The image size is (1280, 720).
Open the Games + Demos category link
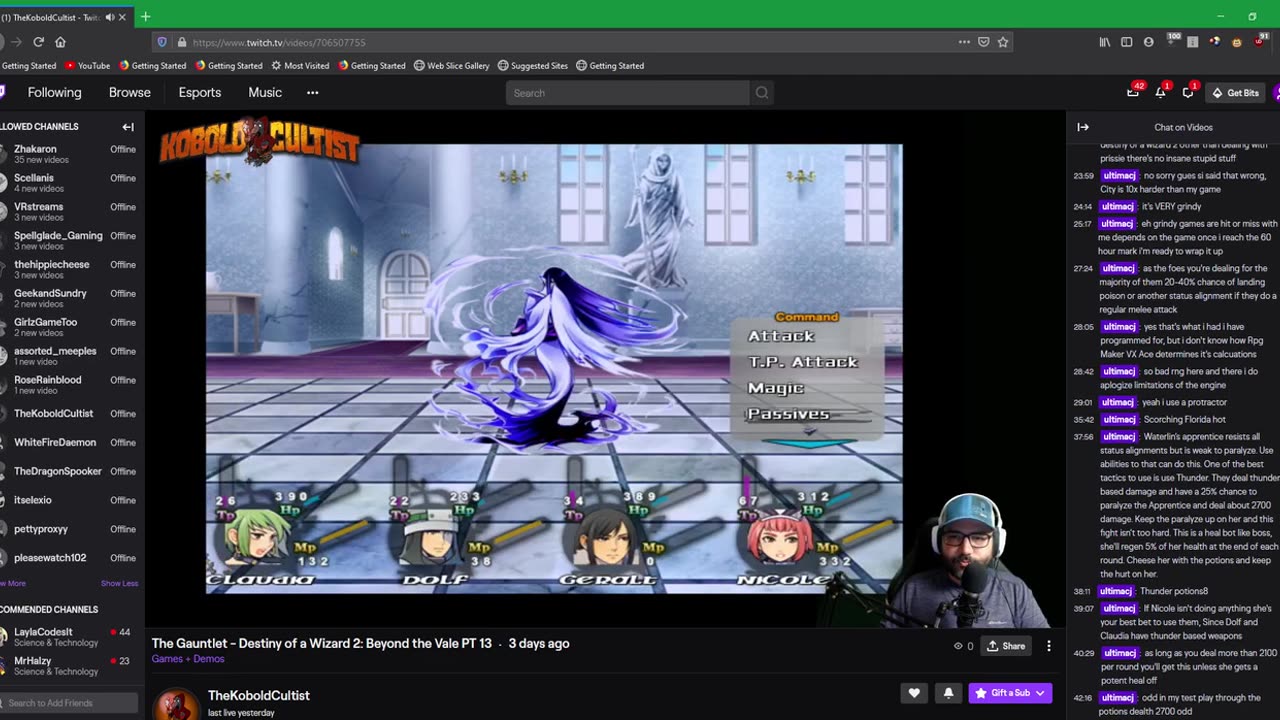(x=188, y=659)
